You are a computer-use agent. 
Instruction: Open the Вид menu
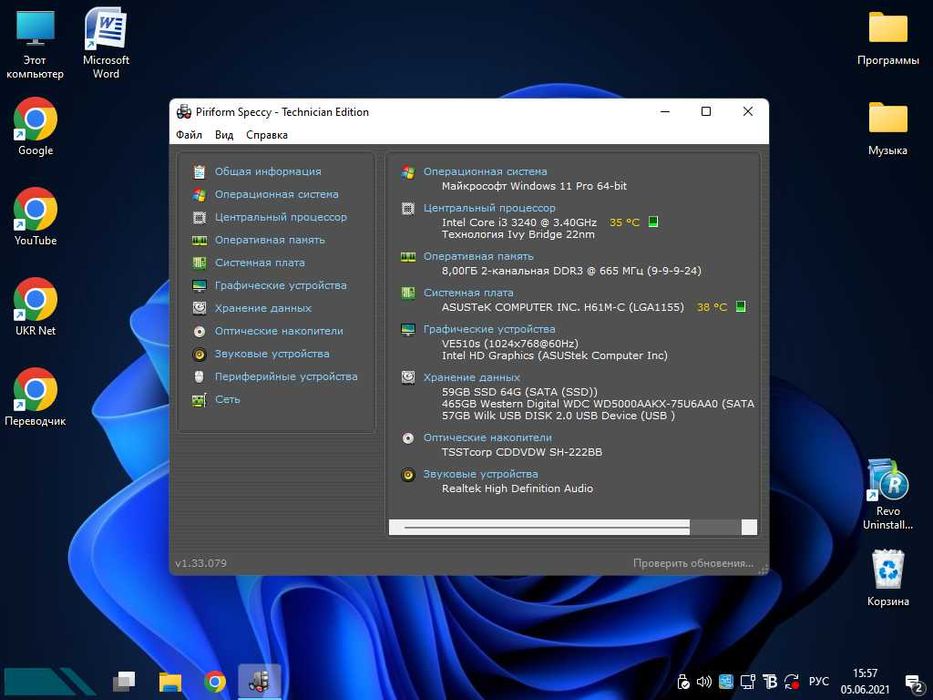224,135
